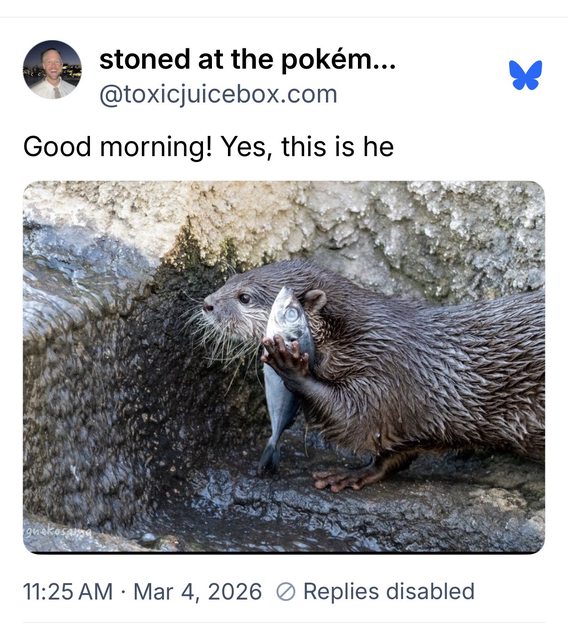Visit the @toxicjuicebox.com handle
The height and width of the screenshot is (640, 568).
218,95
